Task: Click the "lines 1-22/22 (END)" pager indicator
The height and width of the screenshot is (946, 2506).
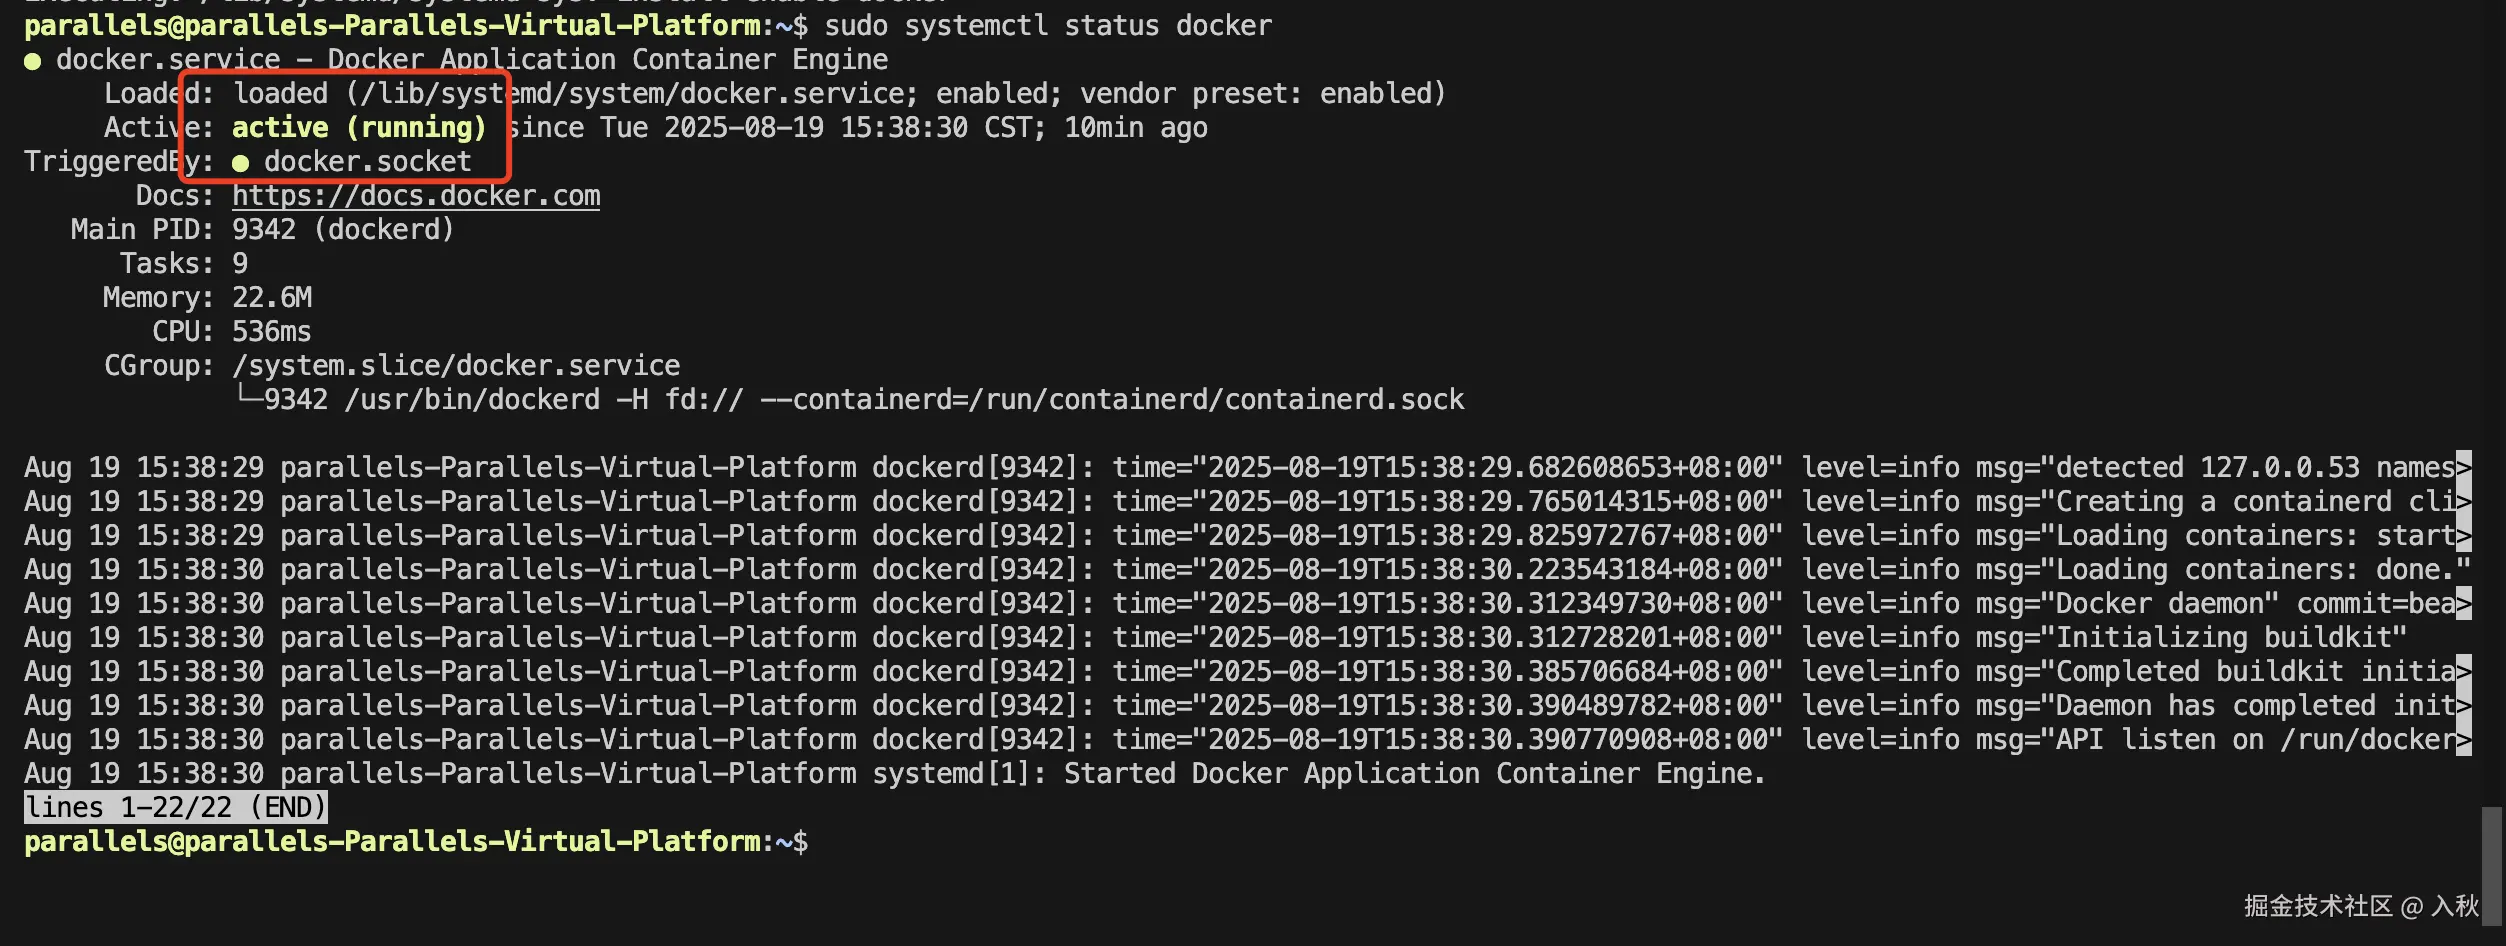Action: [176, 807]
